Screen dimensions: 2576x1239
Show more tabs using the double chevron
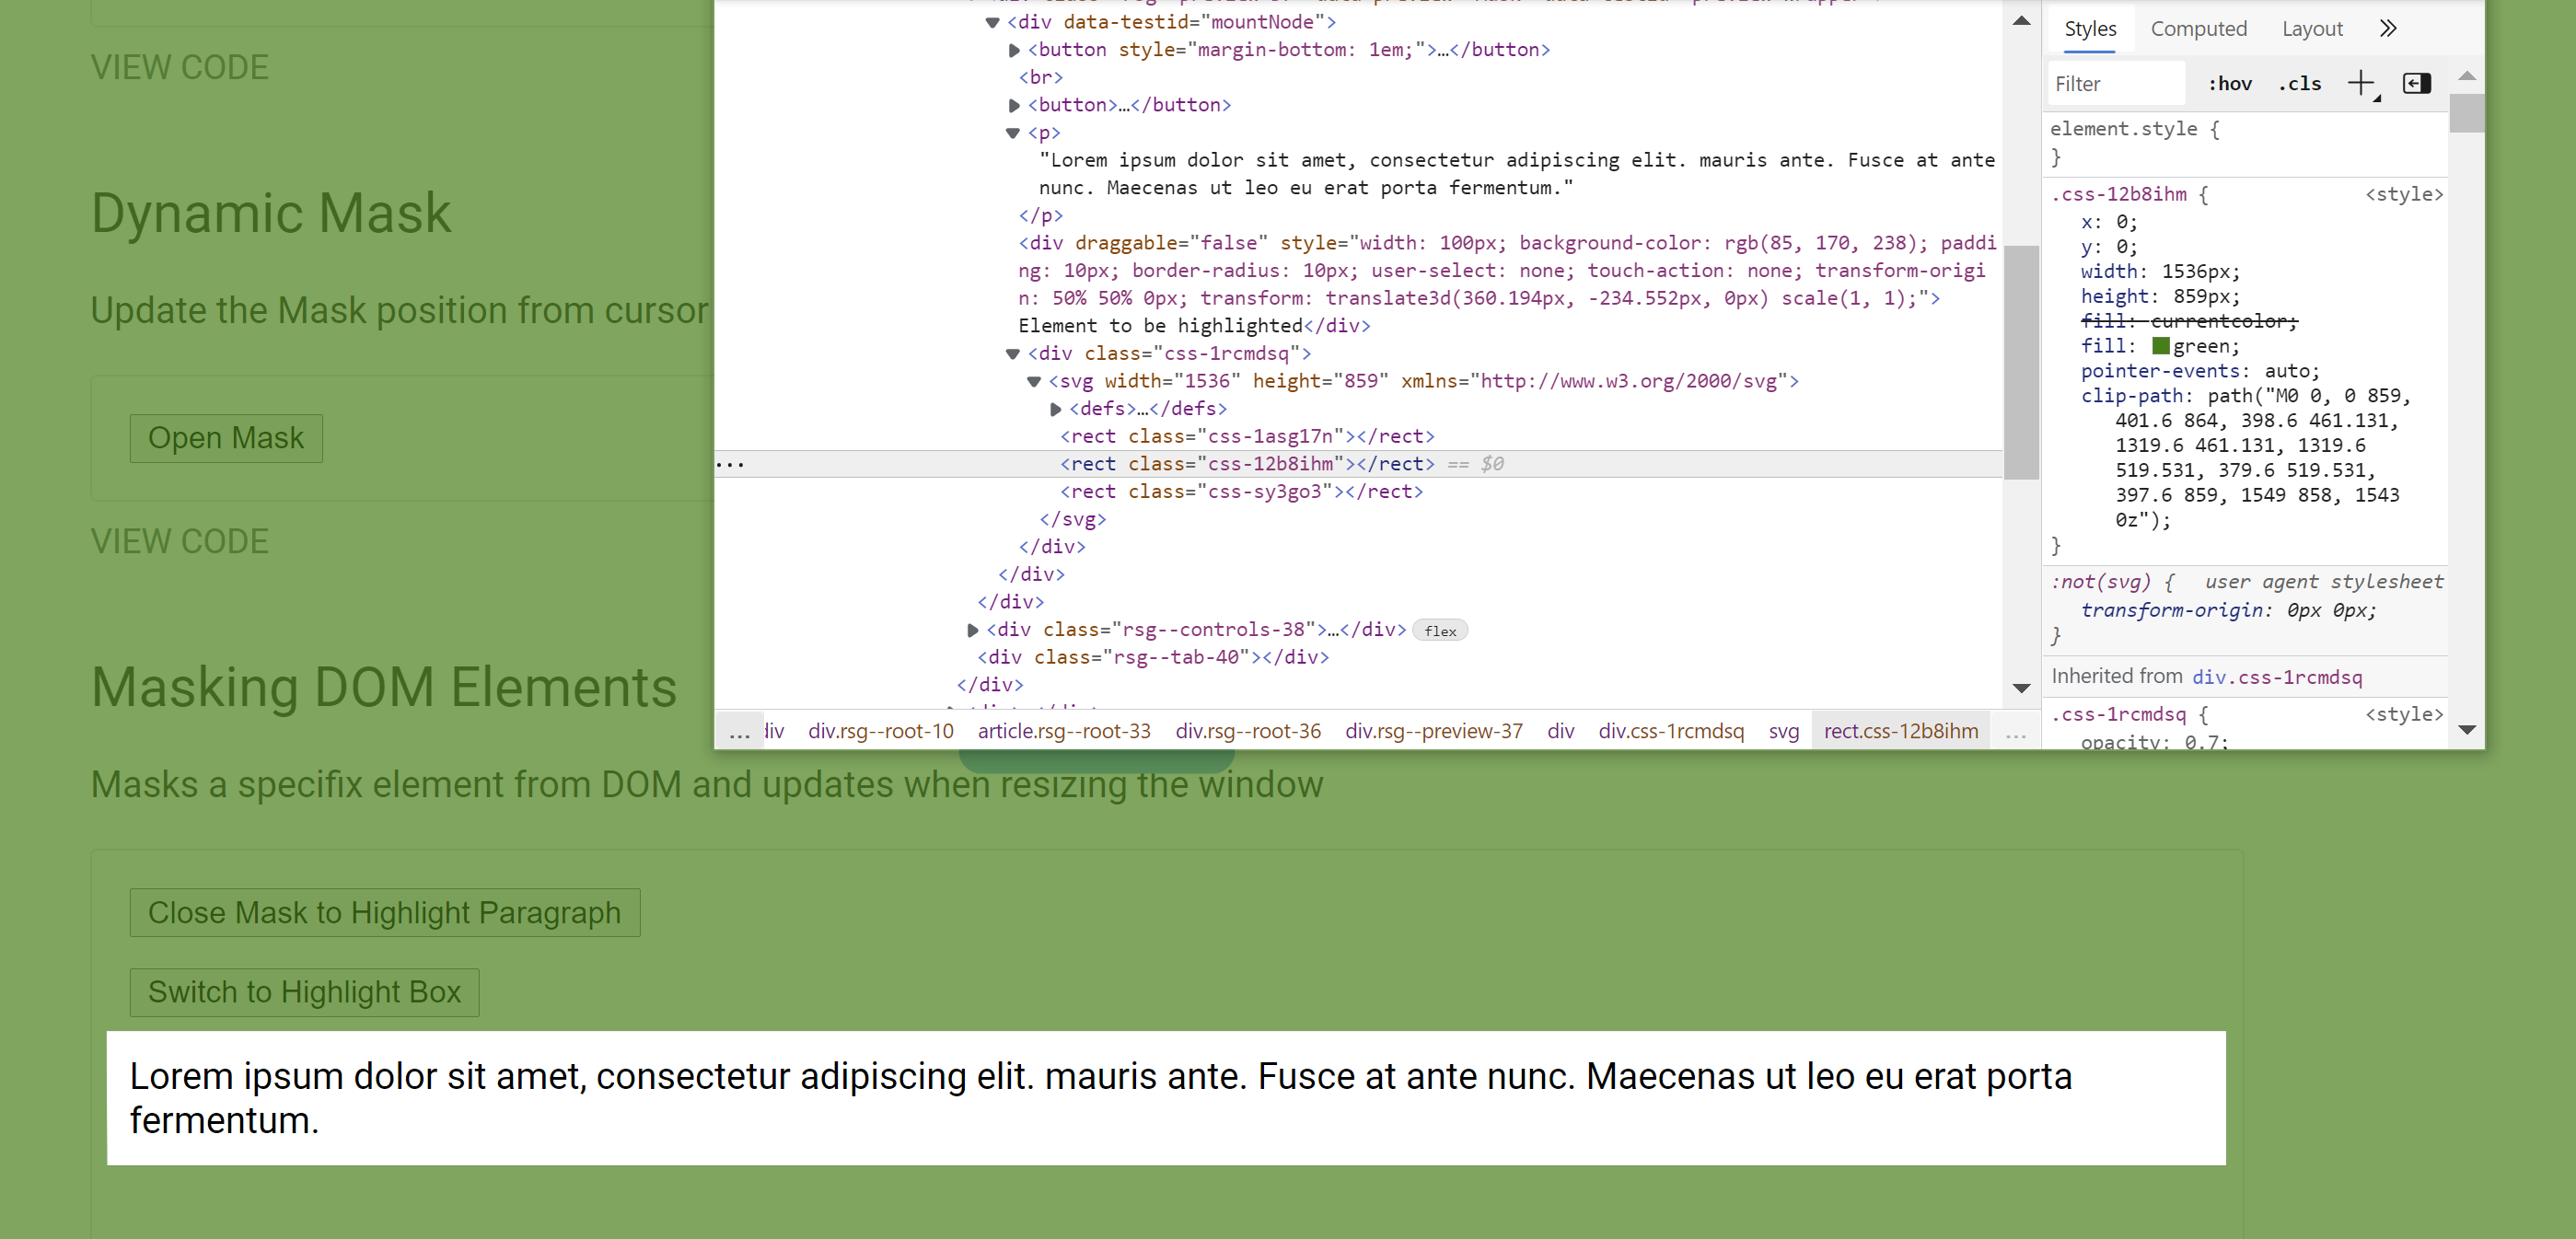pyautogui.click(x=2388, y=29)
